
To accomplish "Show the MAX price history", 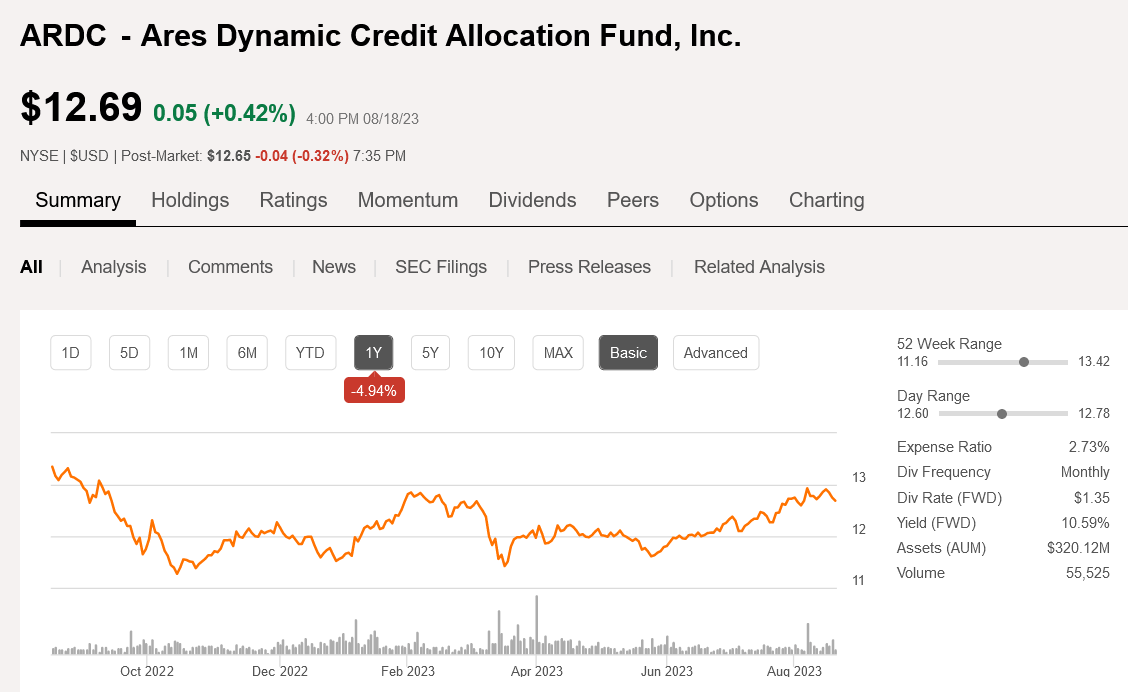I will pyautogui.click(x=558, y=352).
